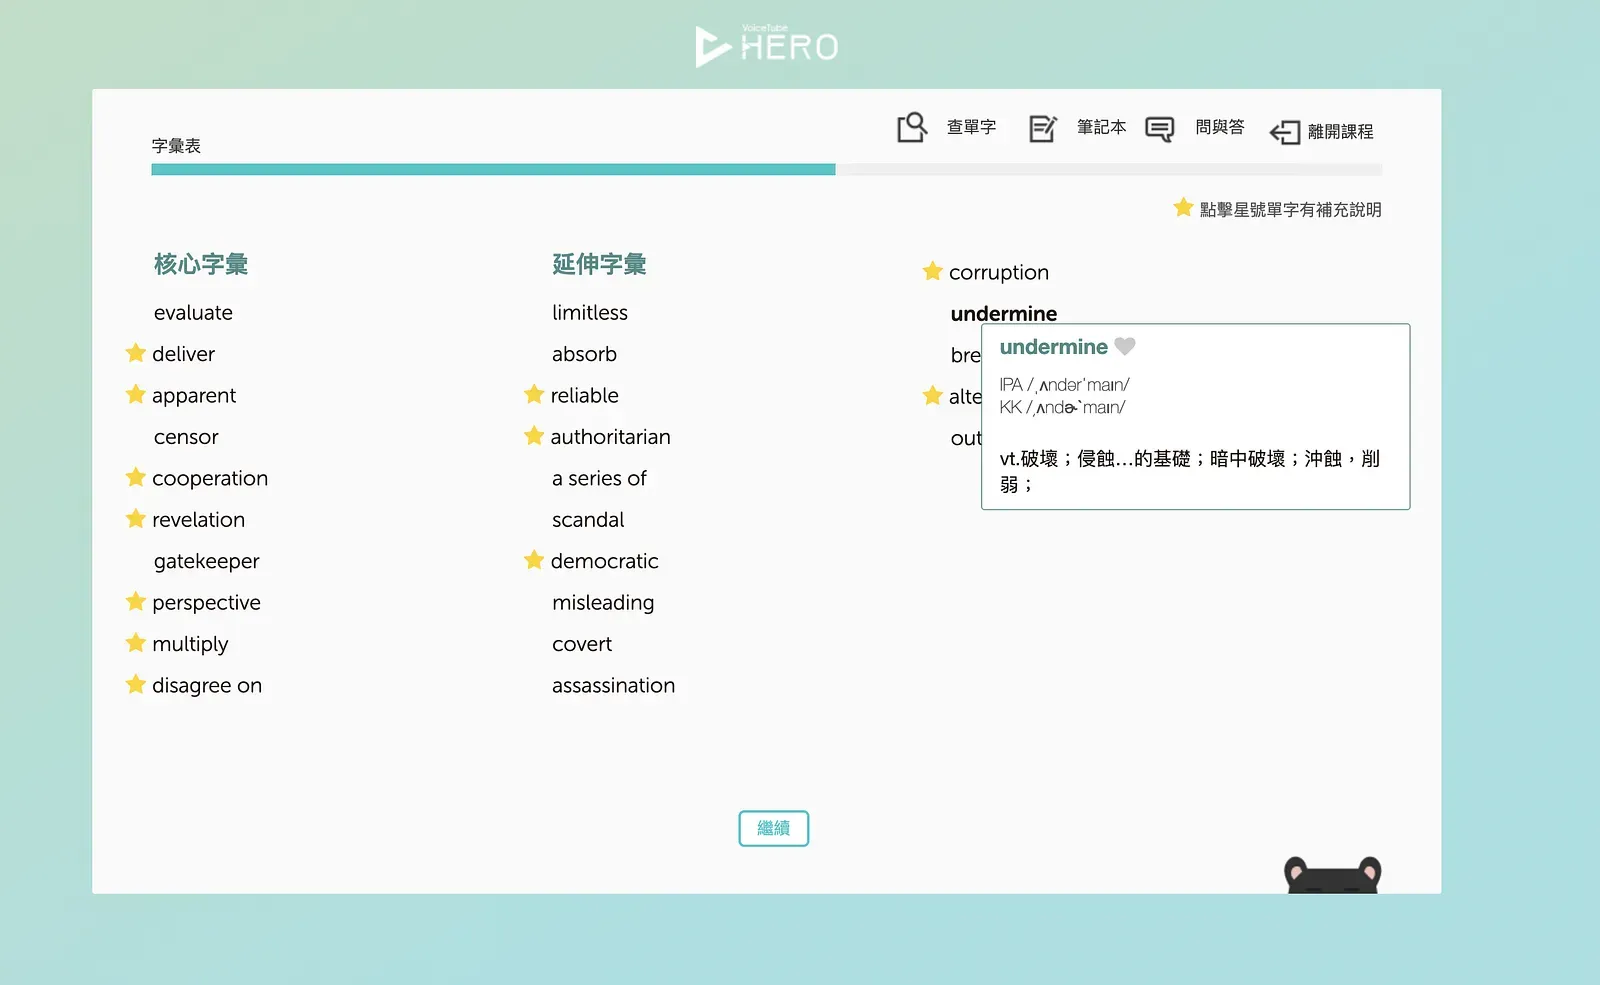
Task: Click the lesson progress bar
Action: (766, 170)
